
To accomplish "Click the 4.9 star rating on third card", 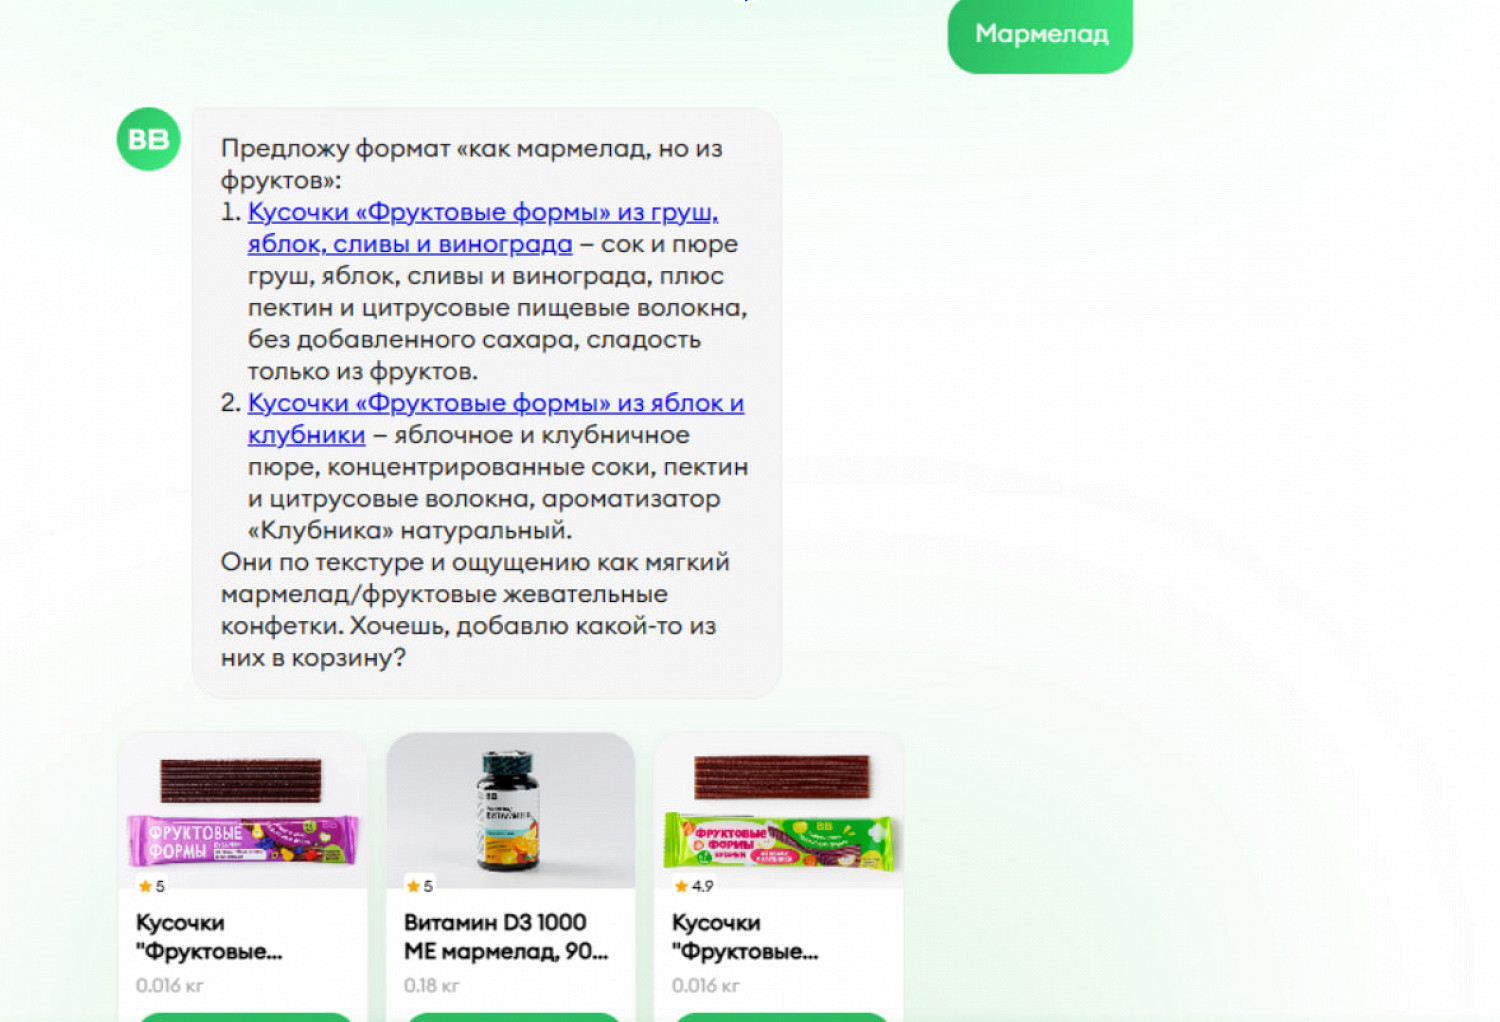I will click(694, 886).
